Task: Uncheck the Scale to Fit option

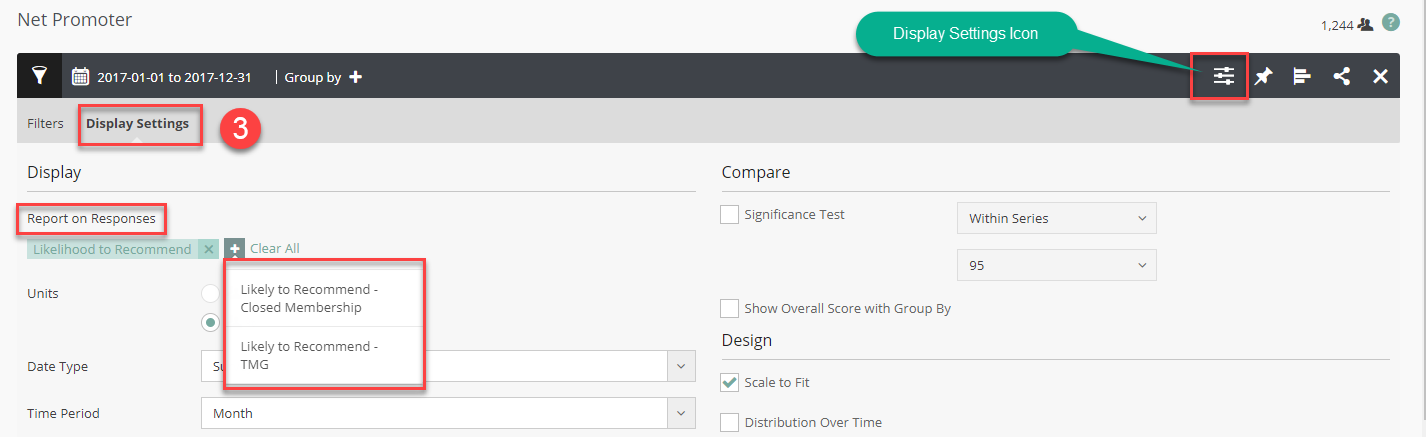Action: click(730, 382)
